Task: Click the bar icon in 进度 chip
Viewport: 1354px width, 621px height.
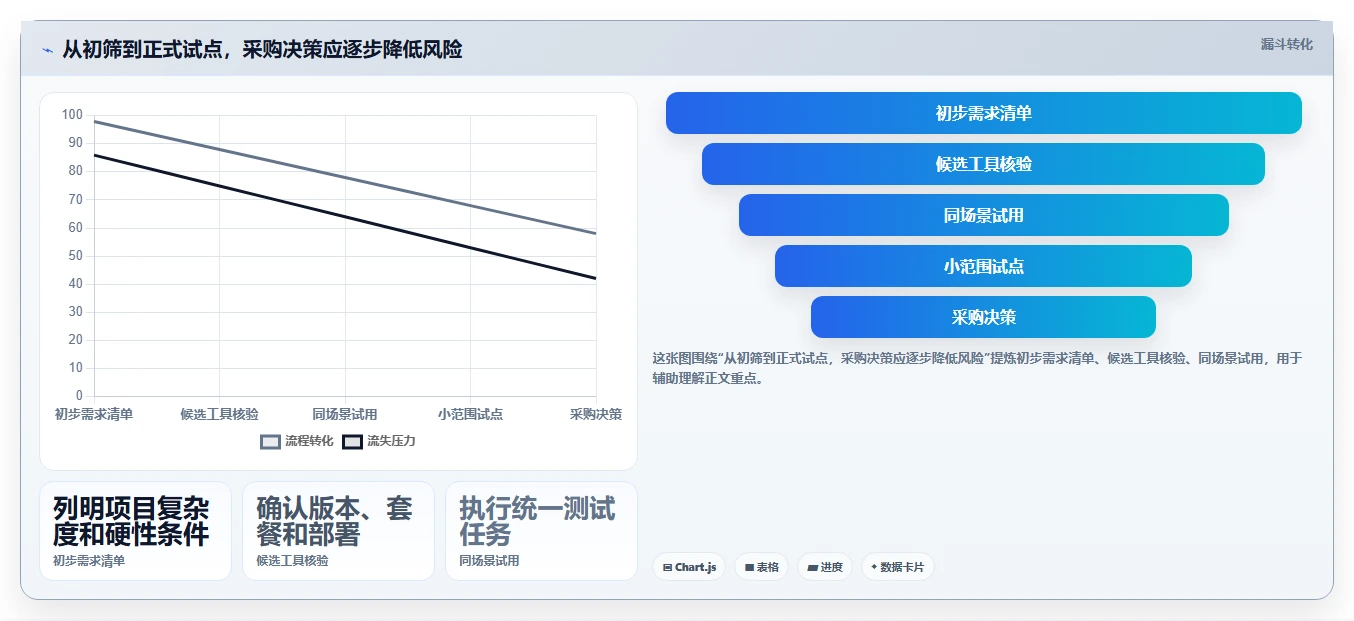Action: [x=812, y=568]
